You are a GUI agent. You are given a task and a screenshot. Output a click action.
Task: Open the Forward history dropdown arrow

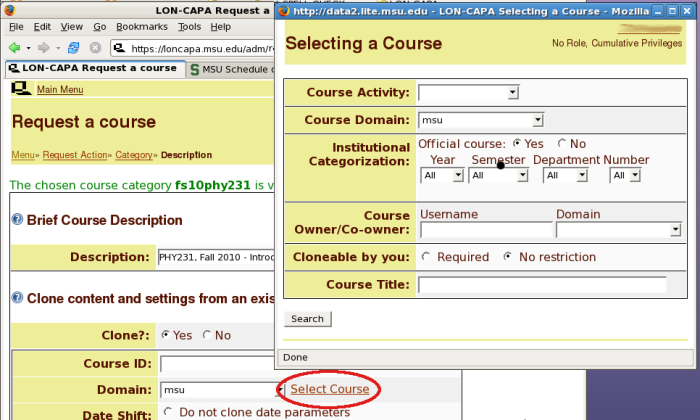(58, 48)
